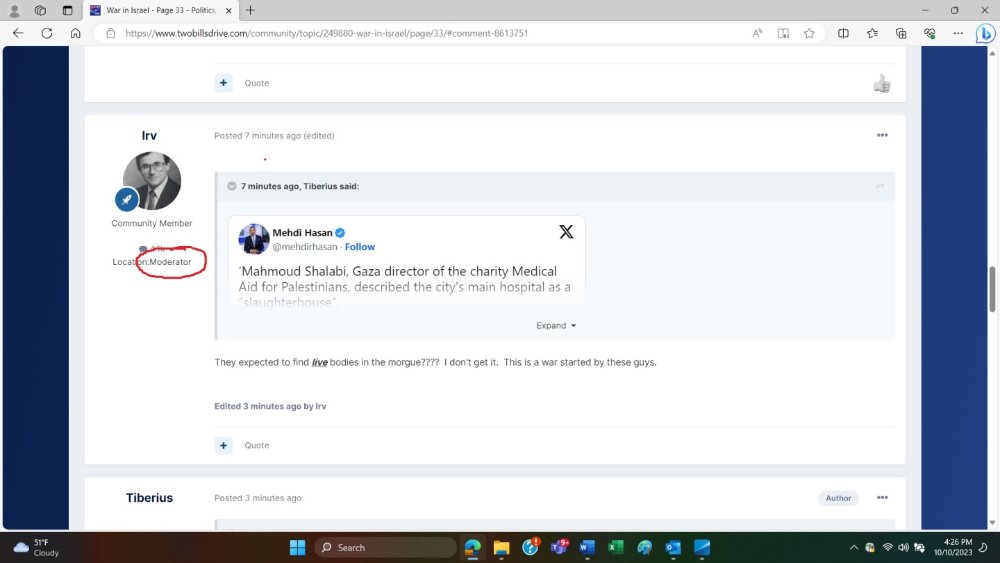This screenshot has width=1000, height=563.
Task: Open the browser home page
Action: click(x=75, y=33)
